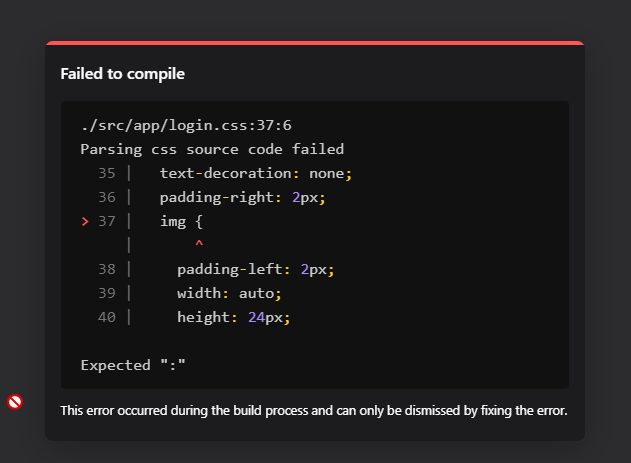Click the build process error footer note

click(x=313, y=410)
